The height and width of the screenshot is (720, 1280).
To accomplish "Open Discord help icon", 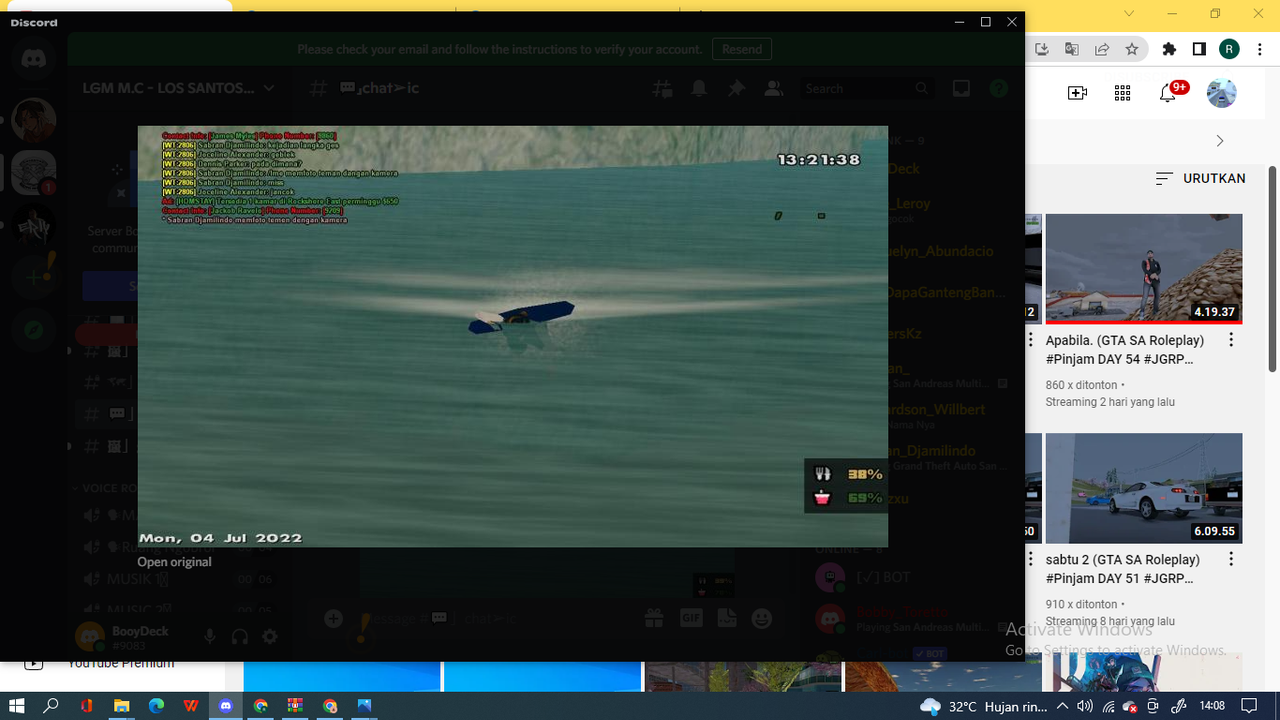I will (x=998, y=88).
